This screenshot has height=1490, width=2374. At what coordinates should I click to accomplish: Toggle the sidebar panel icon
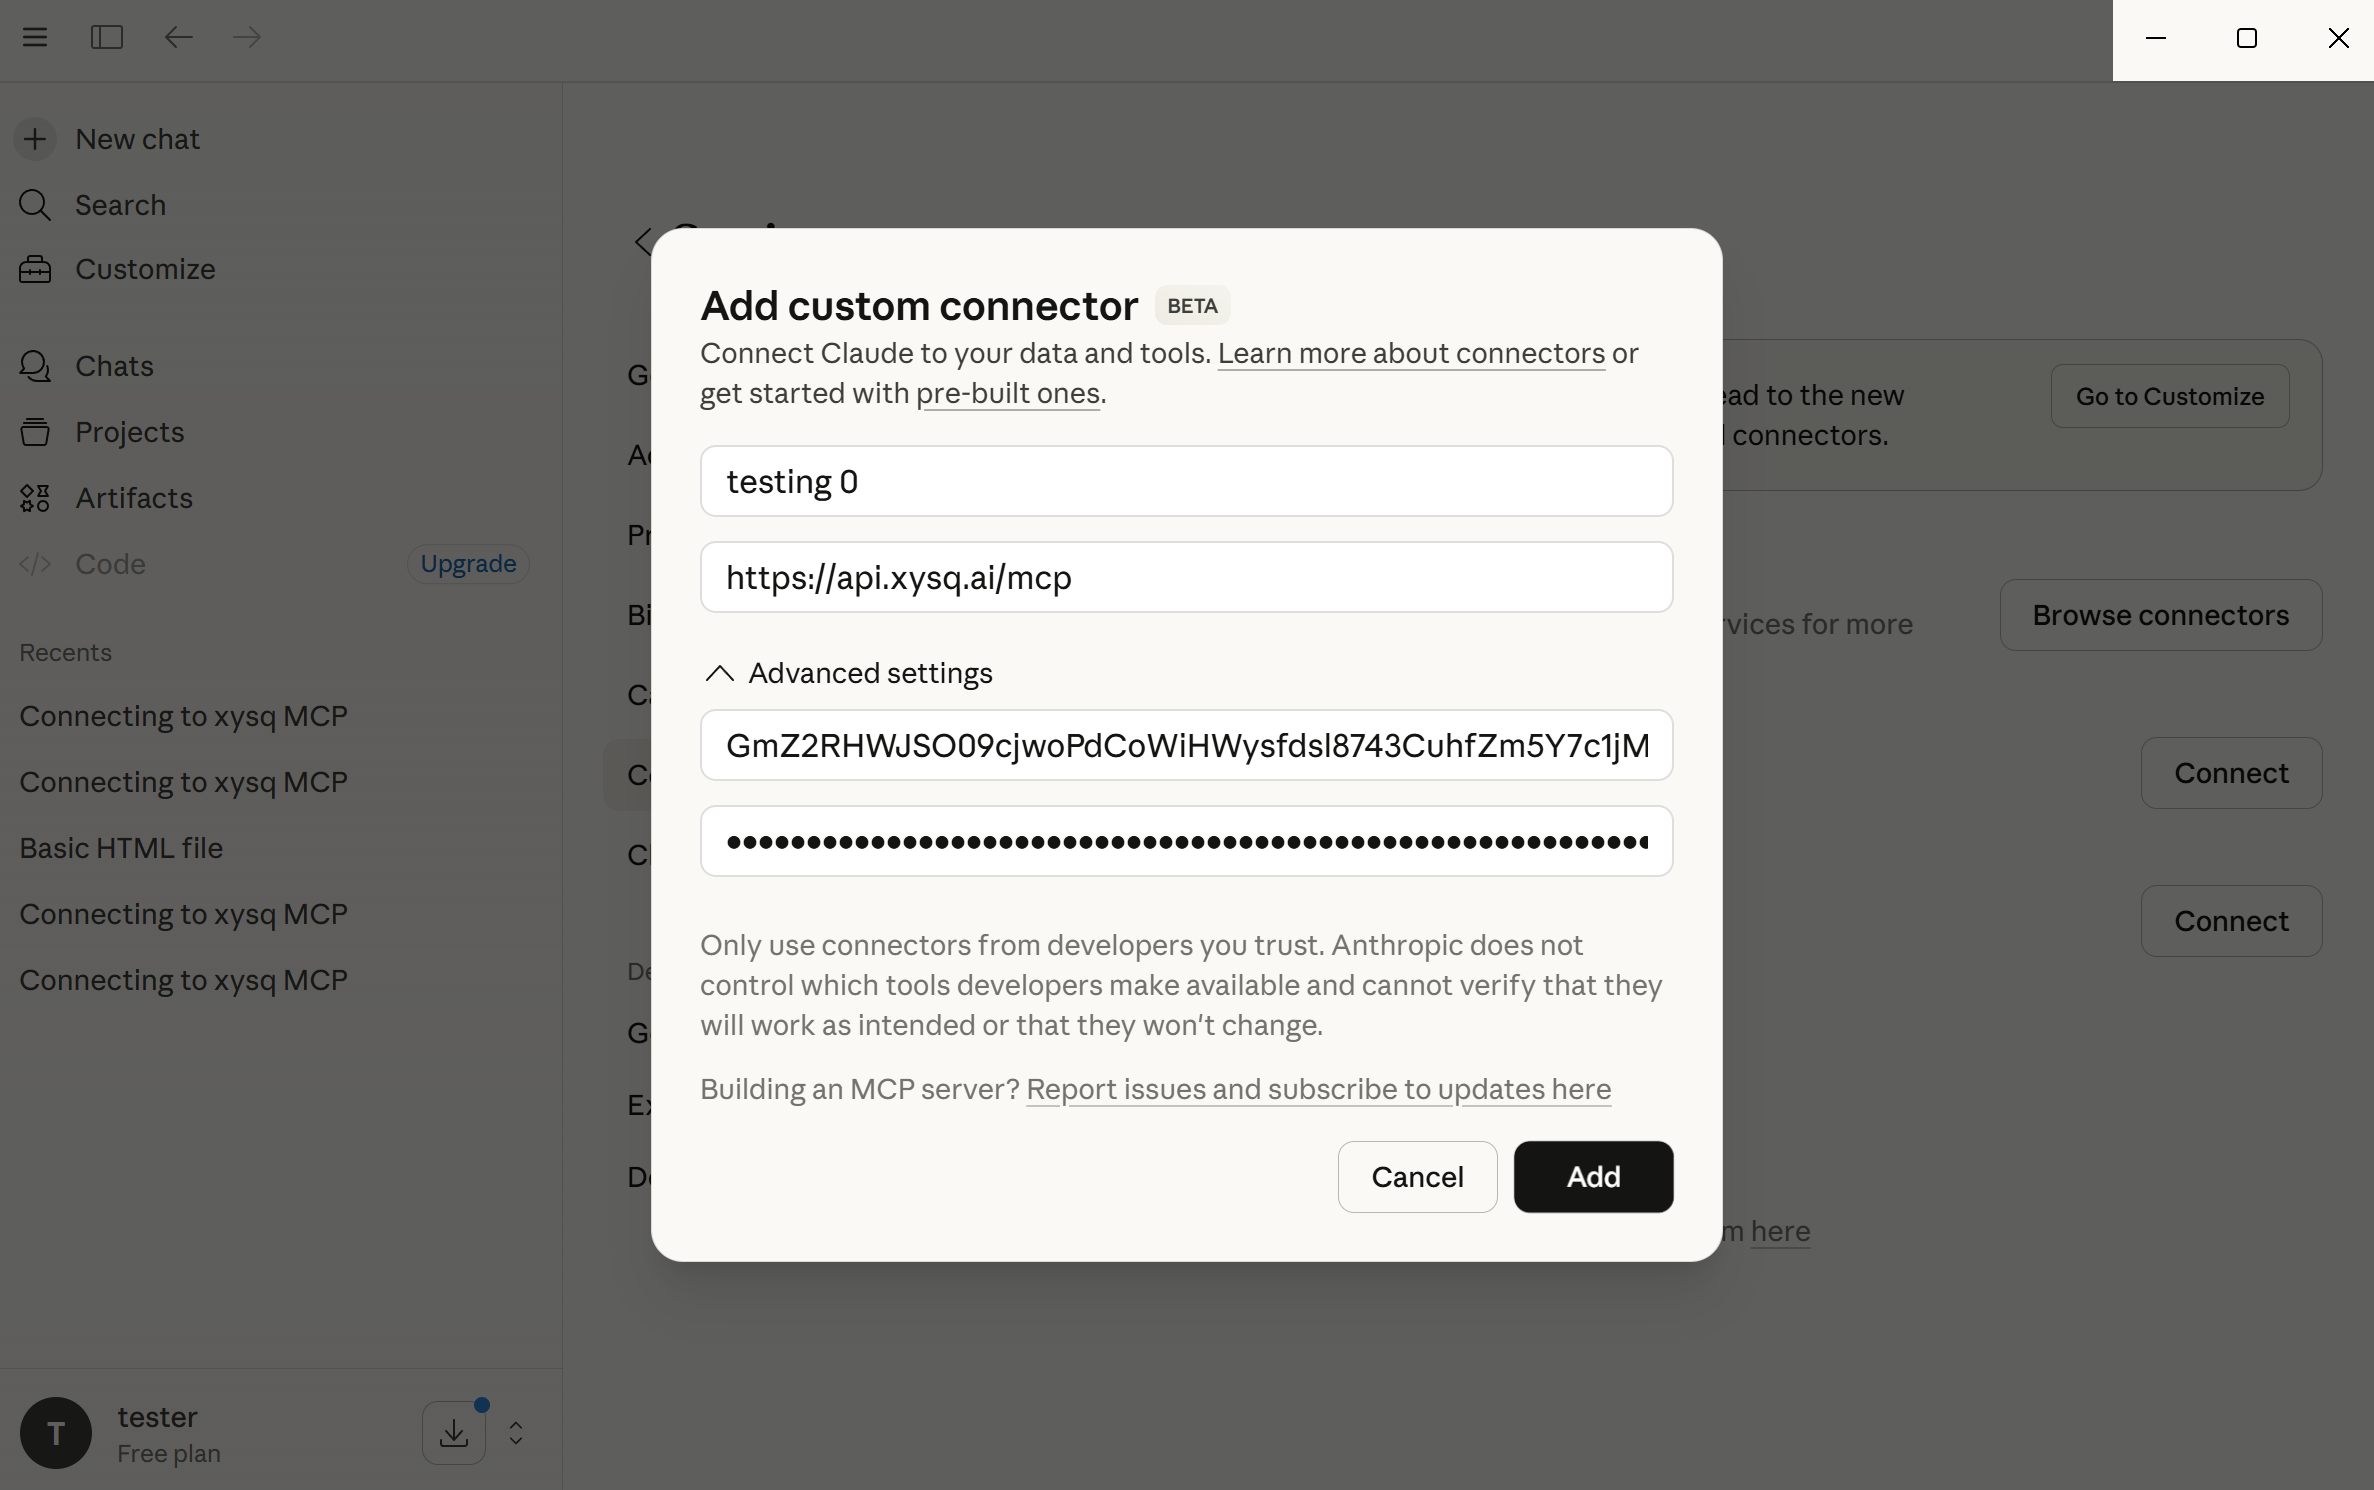coord(107,37)
